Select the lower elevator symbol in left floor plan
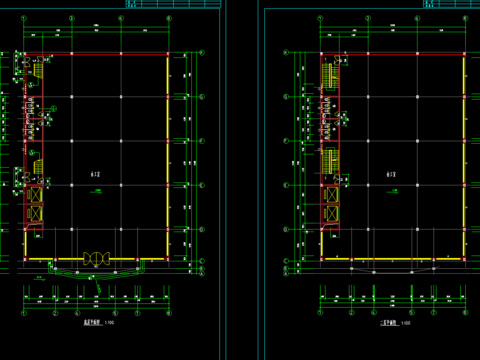 pos(35,213)
